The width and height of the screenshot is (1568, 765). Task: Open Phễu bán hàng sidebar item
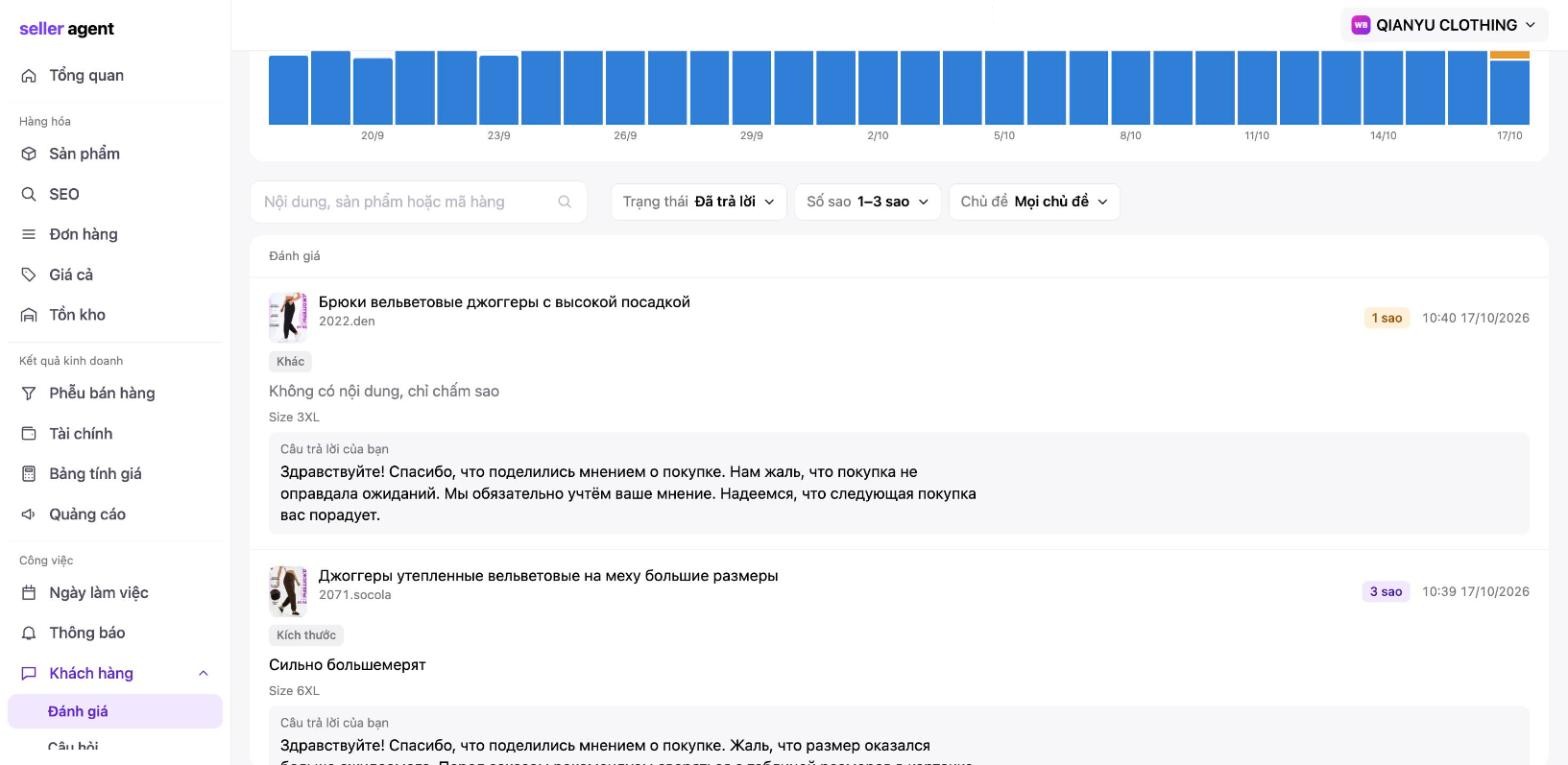(115, 393)
